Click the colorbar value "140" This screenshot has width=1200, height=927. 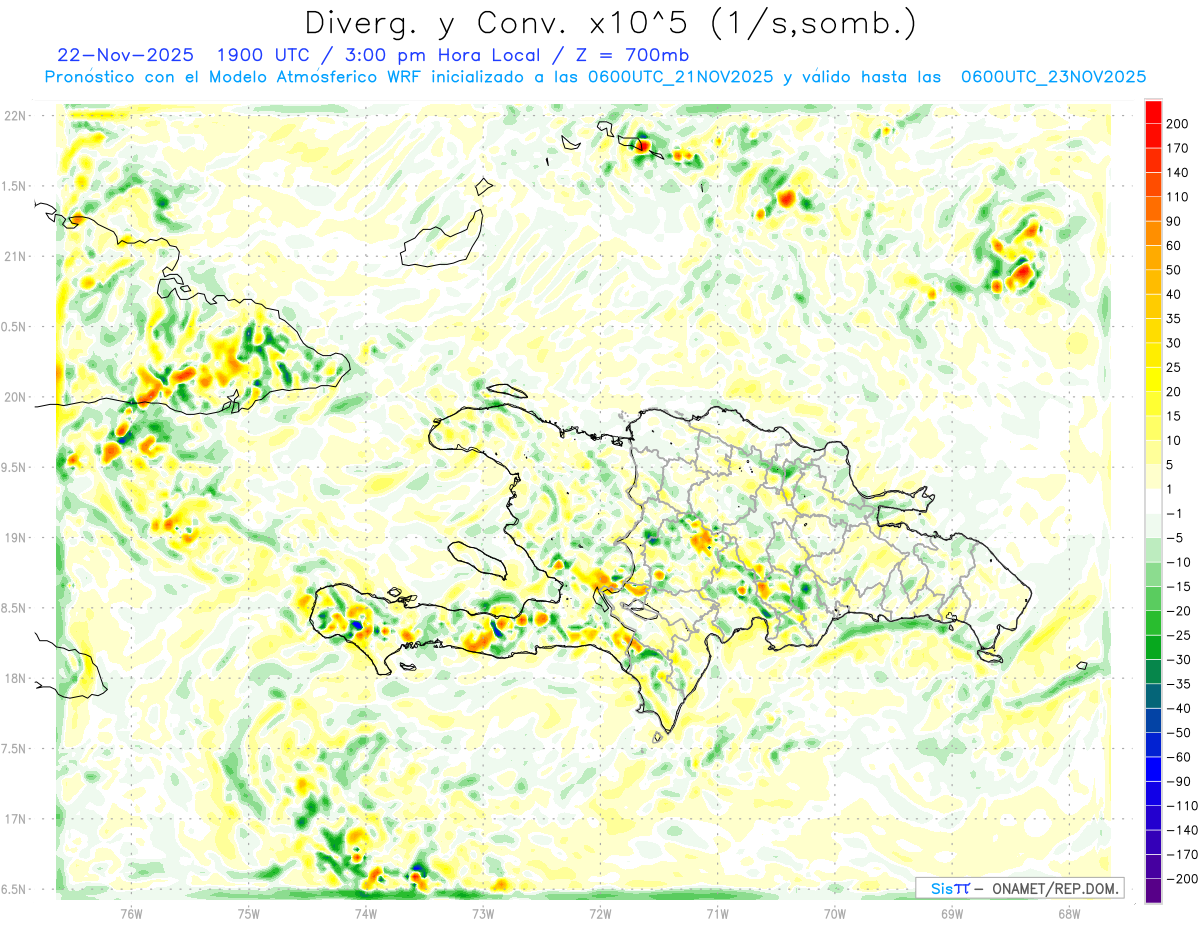1177,172
